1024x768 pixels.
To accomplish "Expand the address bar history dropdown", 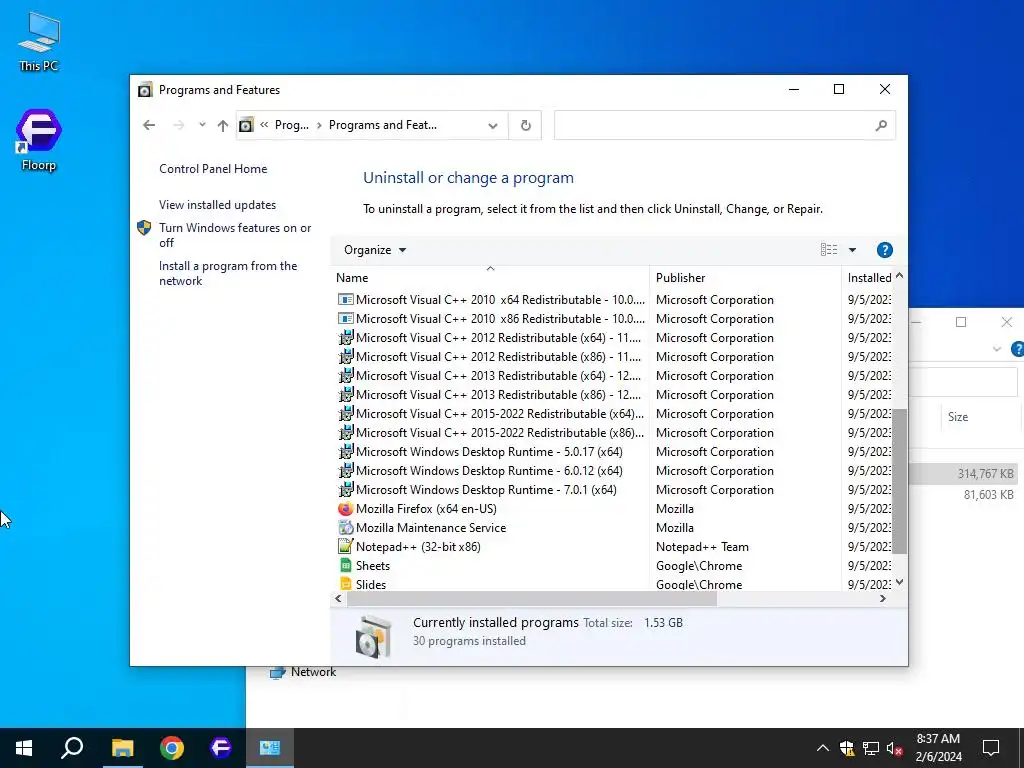I will point(493,125).
